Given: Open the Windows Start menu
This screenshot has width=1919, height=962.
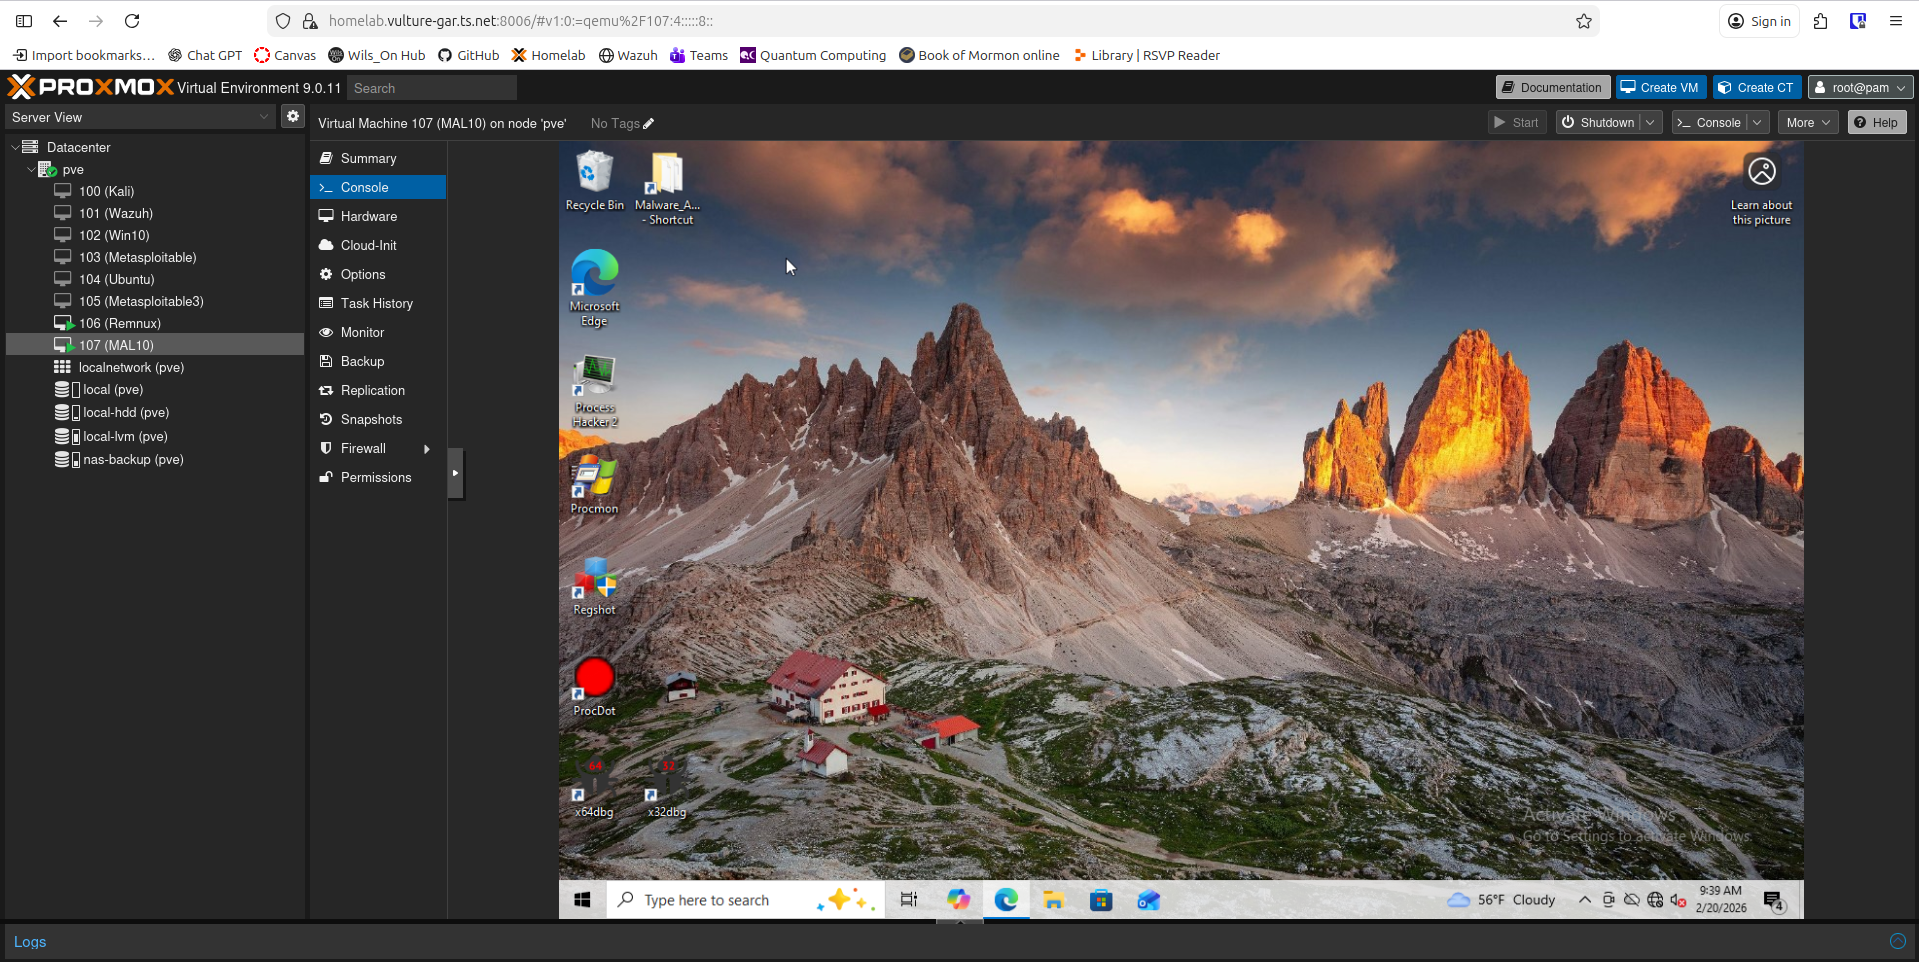Looking at the screenshot, I should (x=582, y=900).
